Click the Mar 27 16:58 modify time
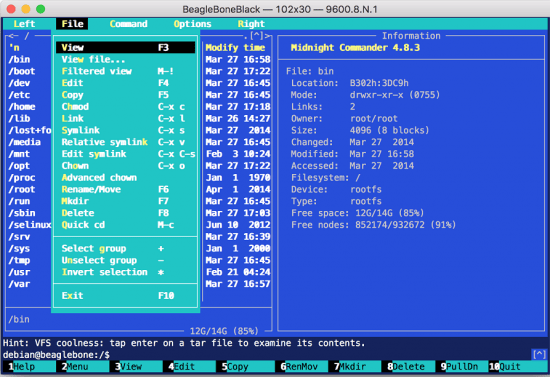550x377 pixels. [x=238, y=59]
